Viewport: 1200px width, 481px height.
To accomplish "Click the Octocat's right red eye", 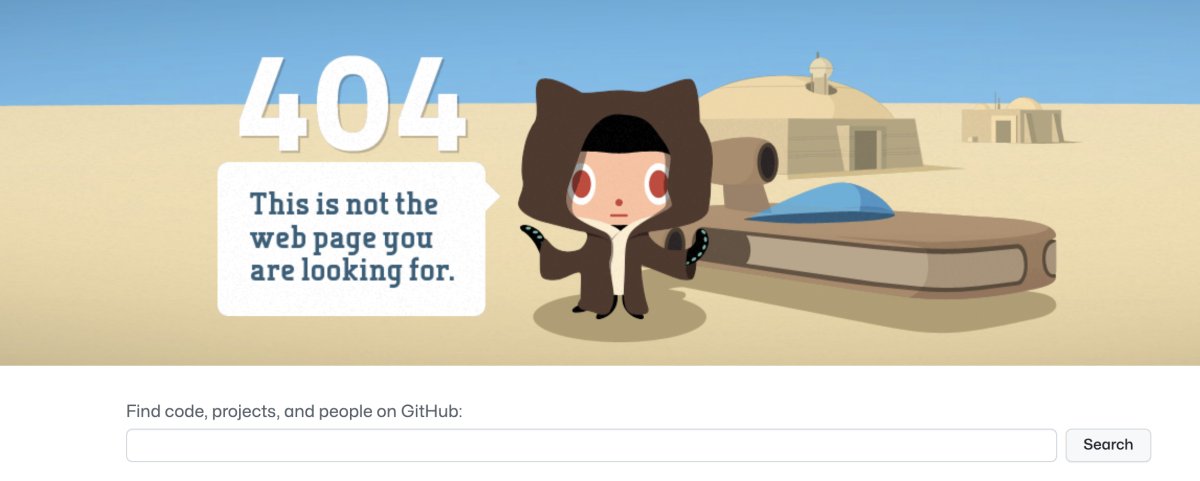I will coord(657,183).
